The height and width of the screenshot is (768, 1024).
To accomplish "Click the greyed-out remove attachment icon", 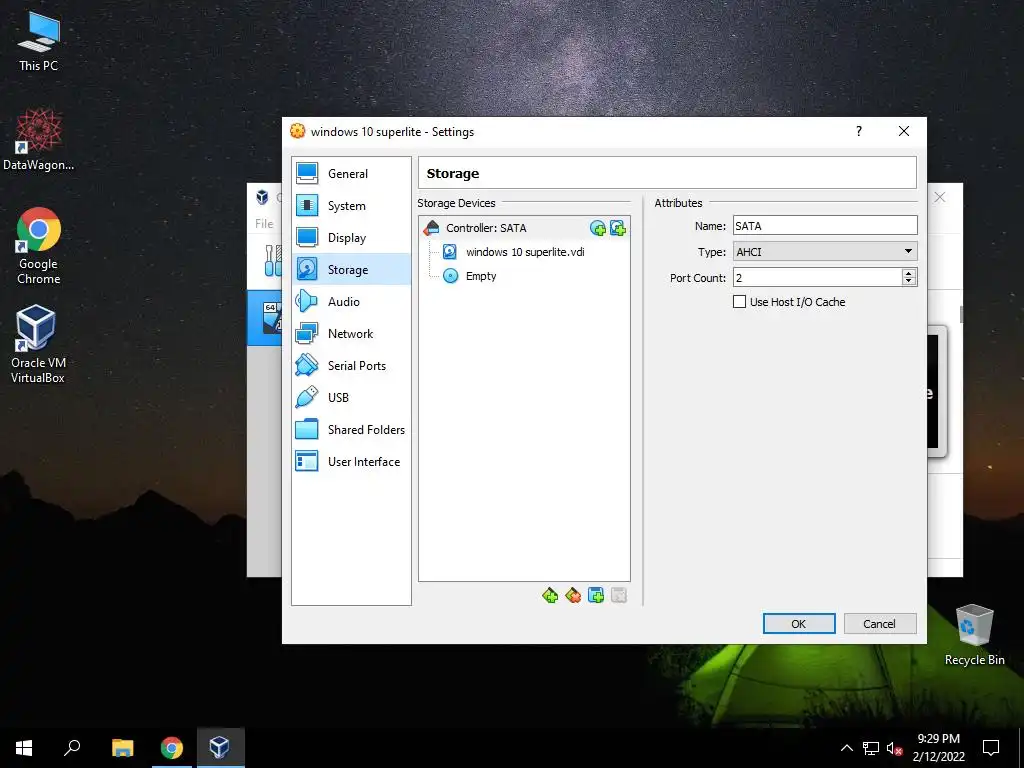I will pos(618,595).
